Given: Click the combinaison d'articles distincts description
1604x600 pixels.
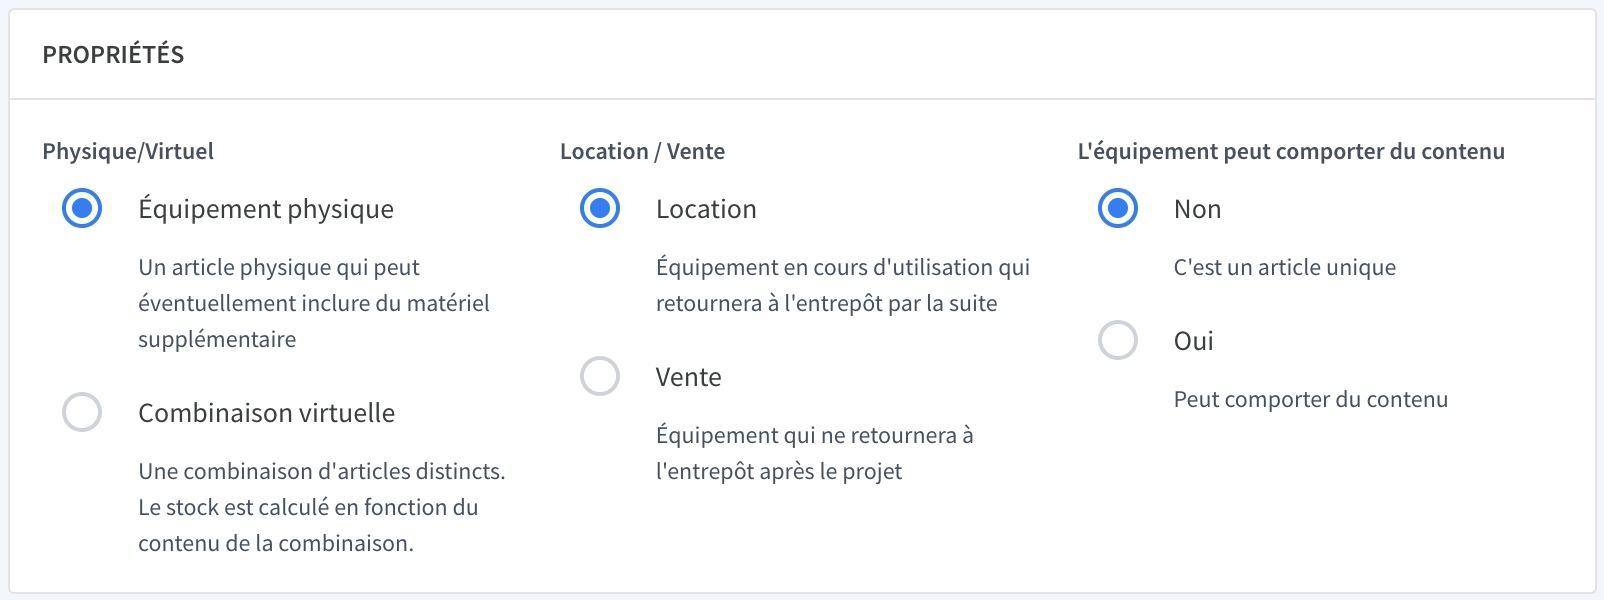Looking at the screenshot, I should (x=322, y=507).
